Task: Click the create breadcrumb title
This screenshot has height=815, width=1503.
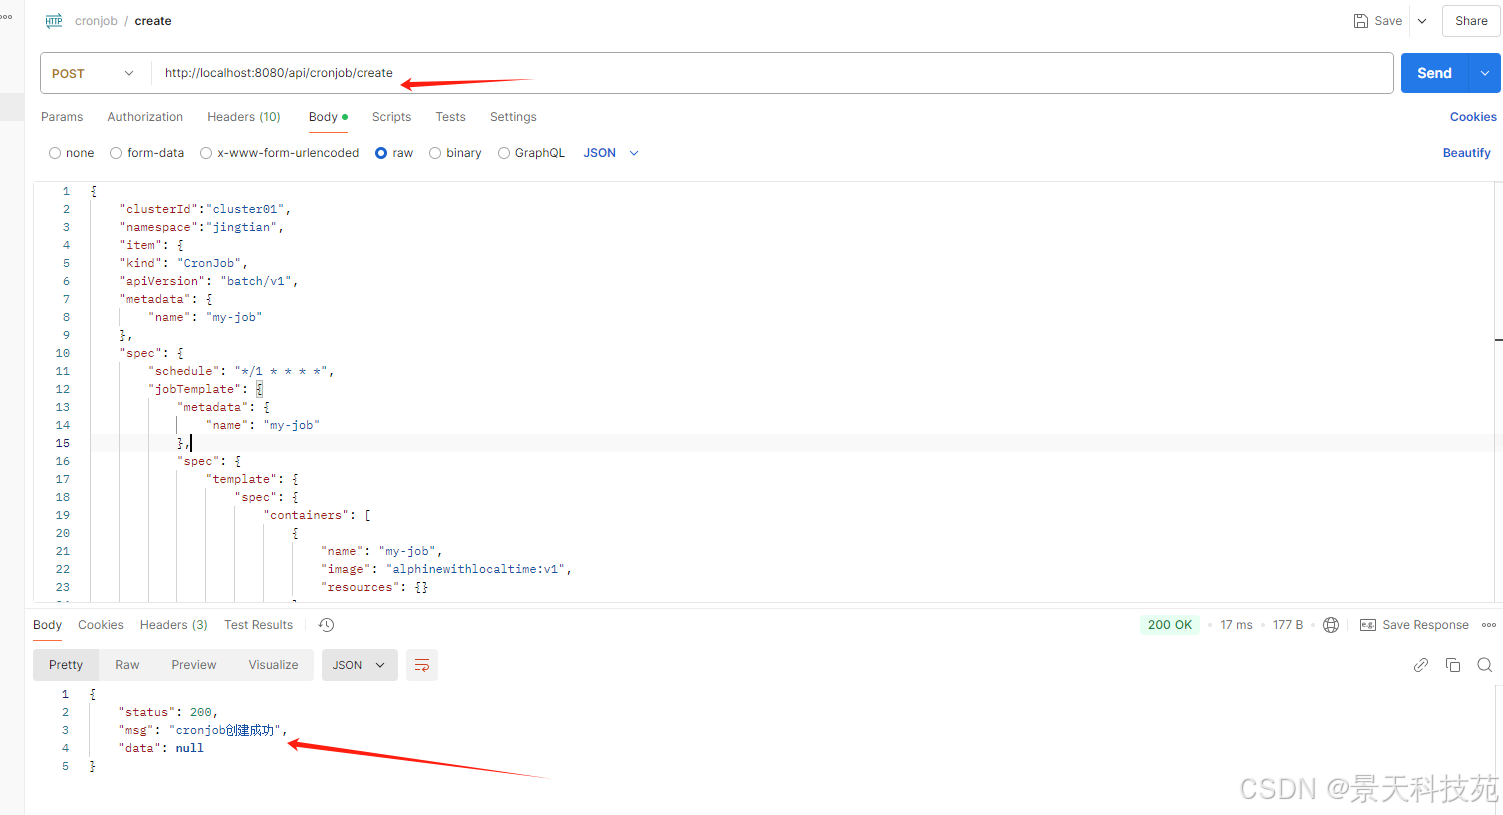Action: coord(153,21)
